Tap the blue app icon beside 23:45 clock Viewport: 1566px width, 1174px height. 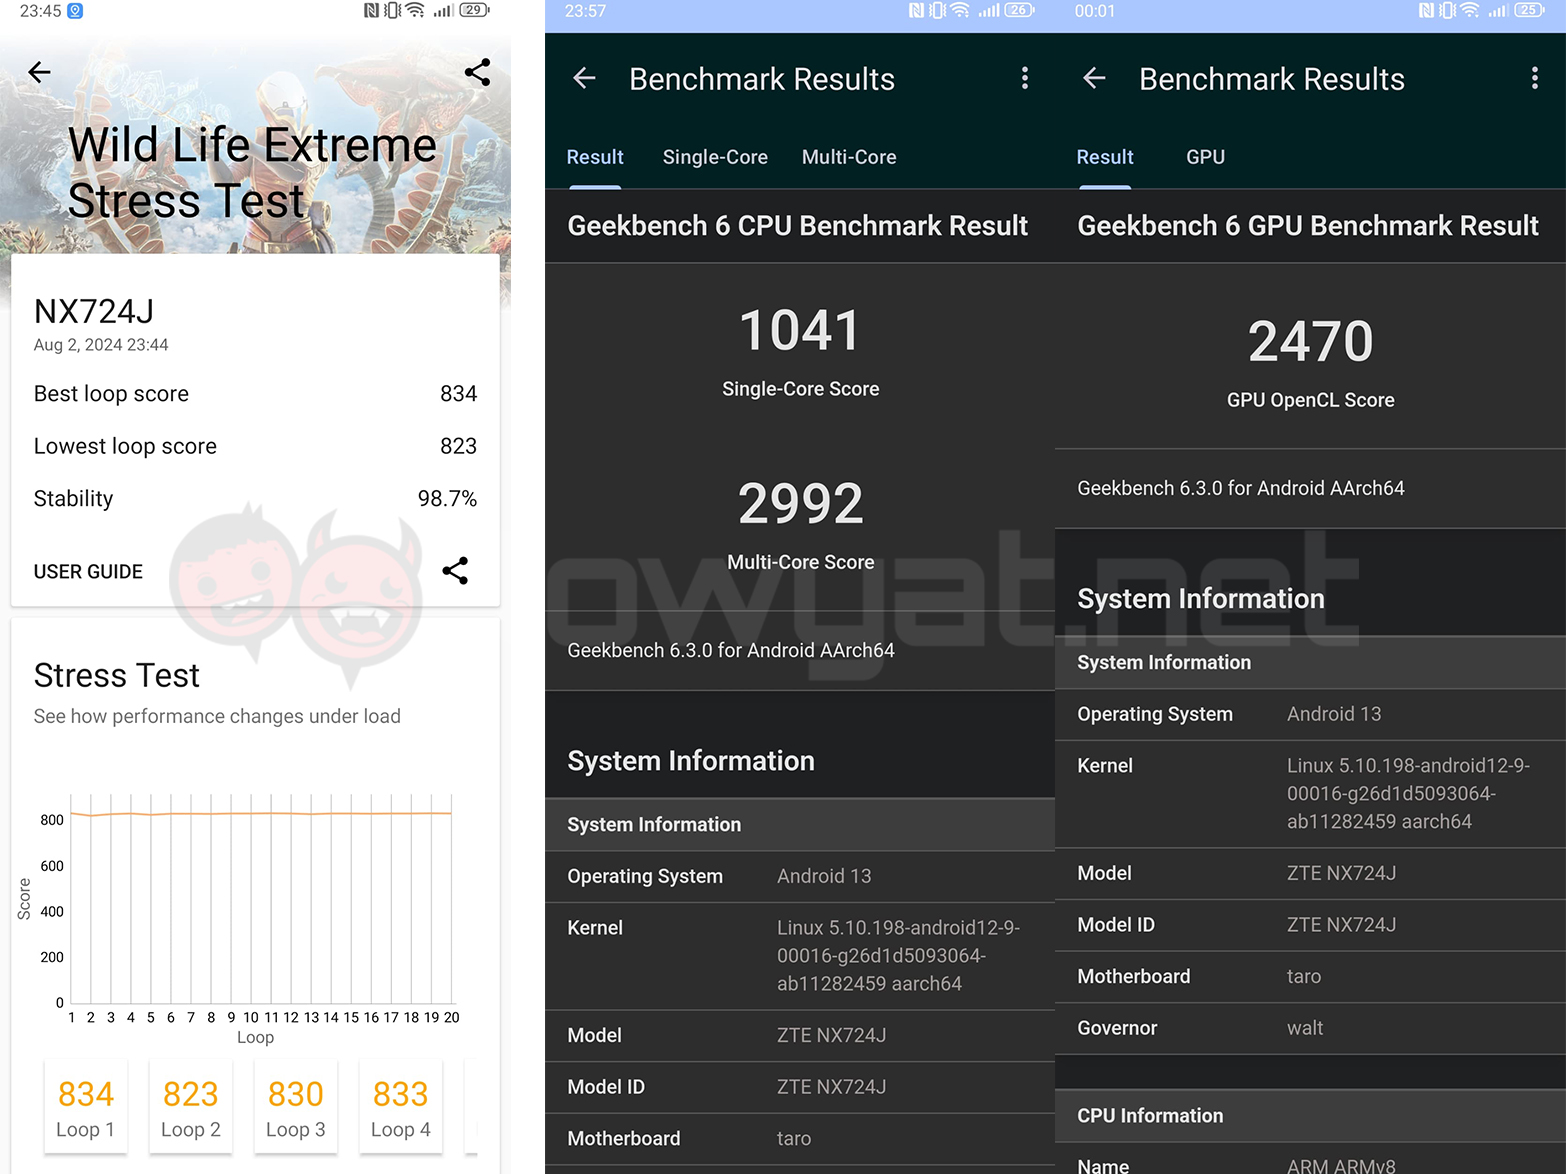(75, 11)
